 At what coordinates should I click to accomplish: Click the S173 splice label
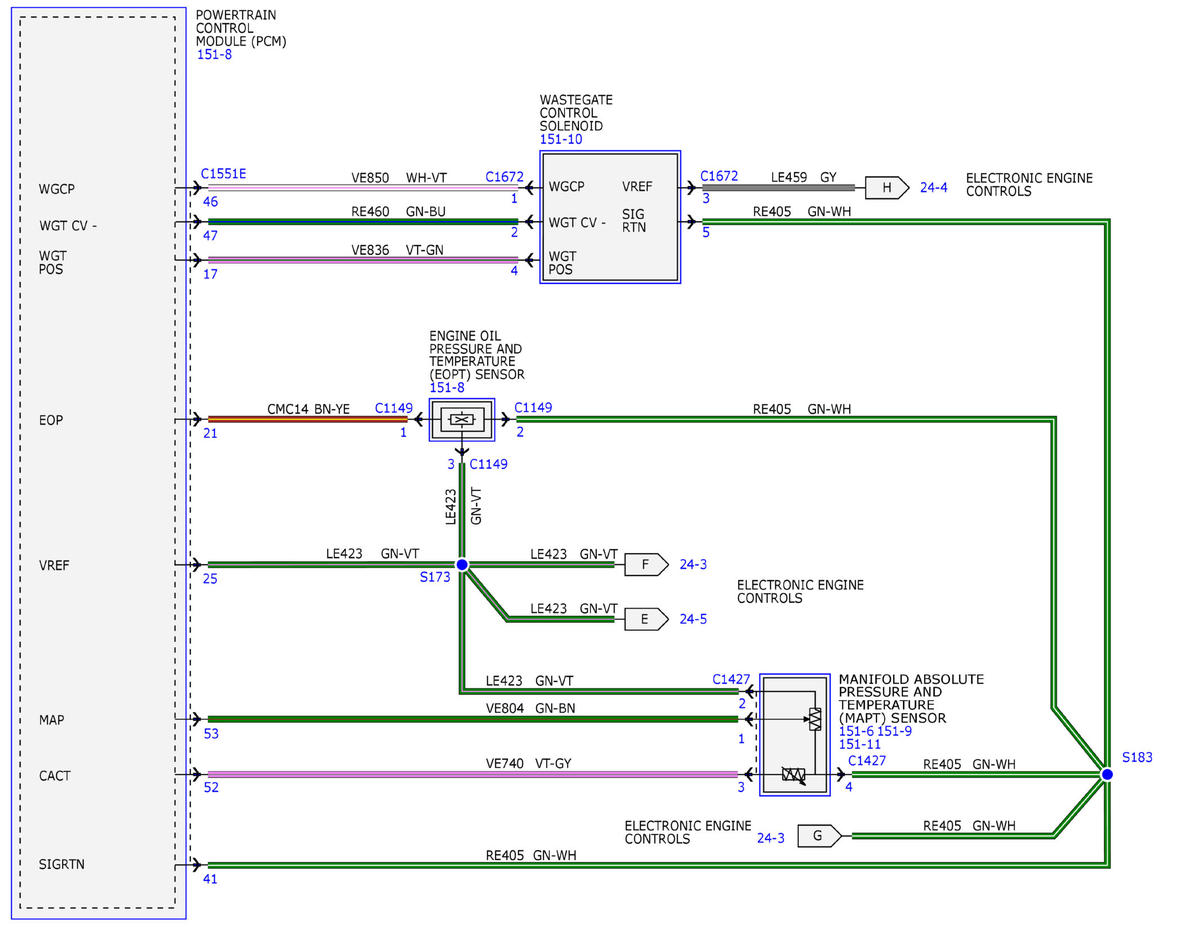[x=436, y=578]
